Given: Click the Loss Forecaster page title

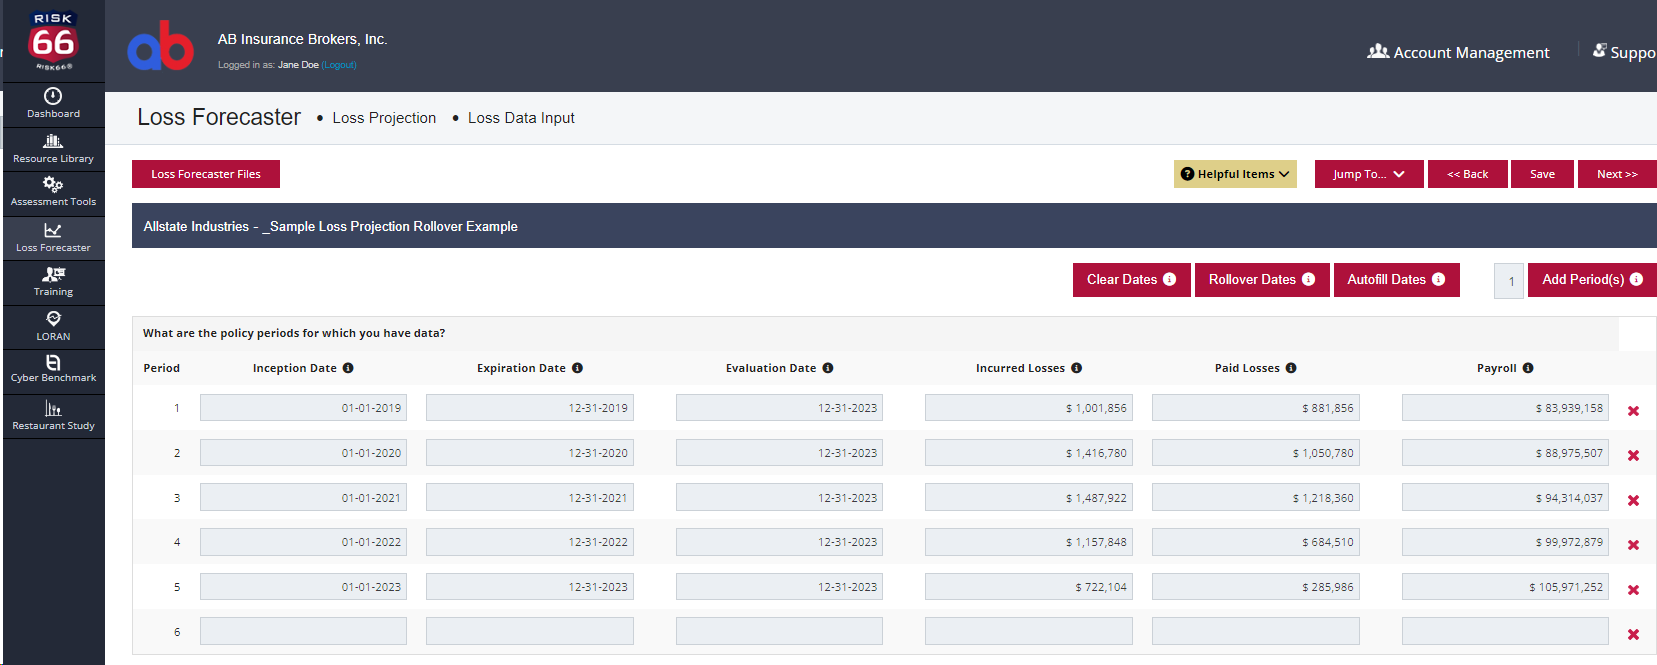Looking at the screenshot, I should click(219, 117).
